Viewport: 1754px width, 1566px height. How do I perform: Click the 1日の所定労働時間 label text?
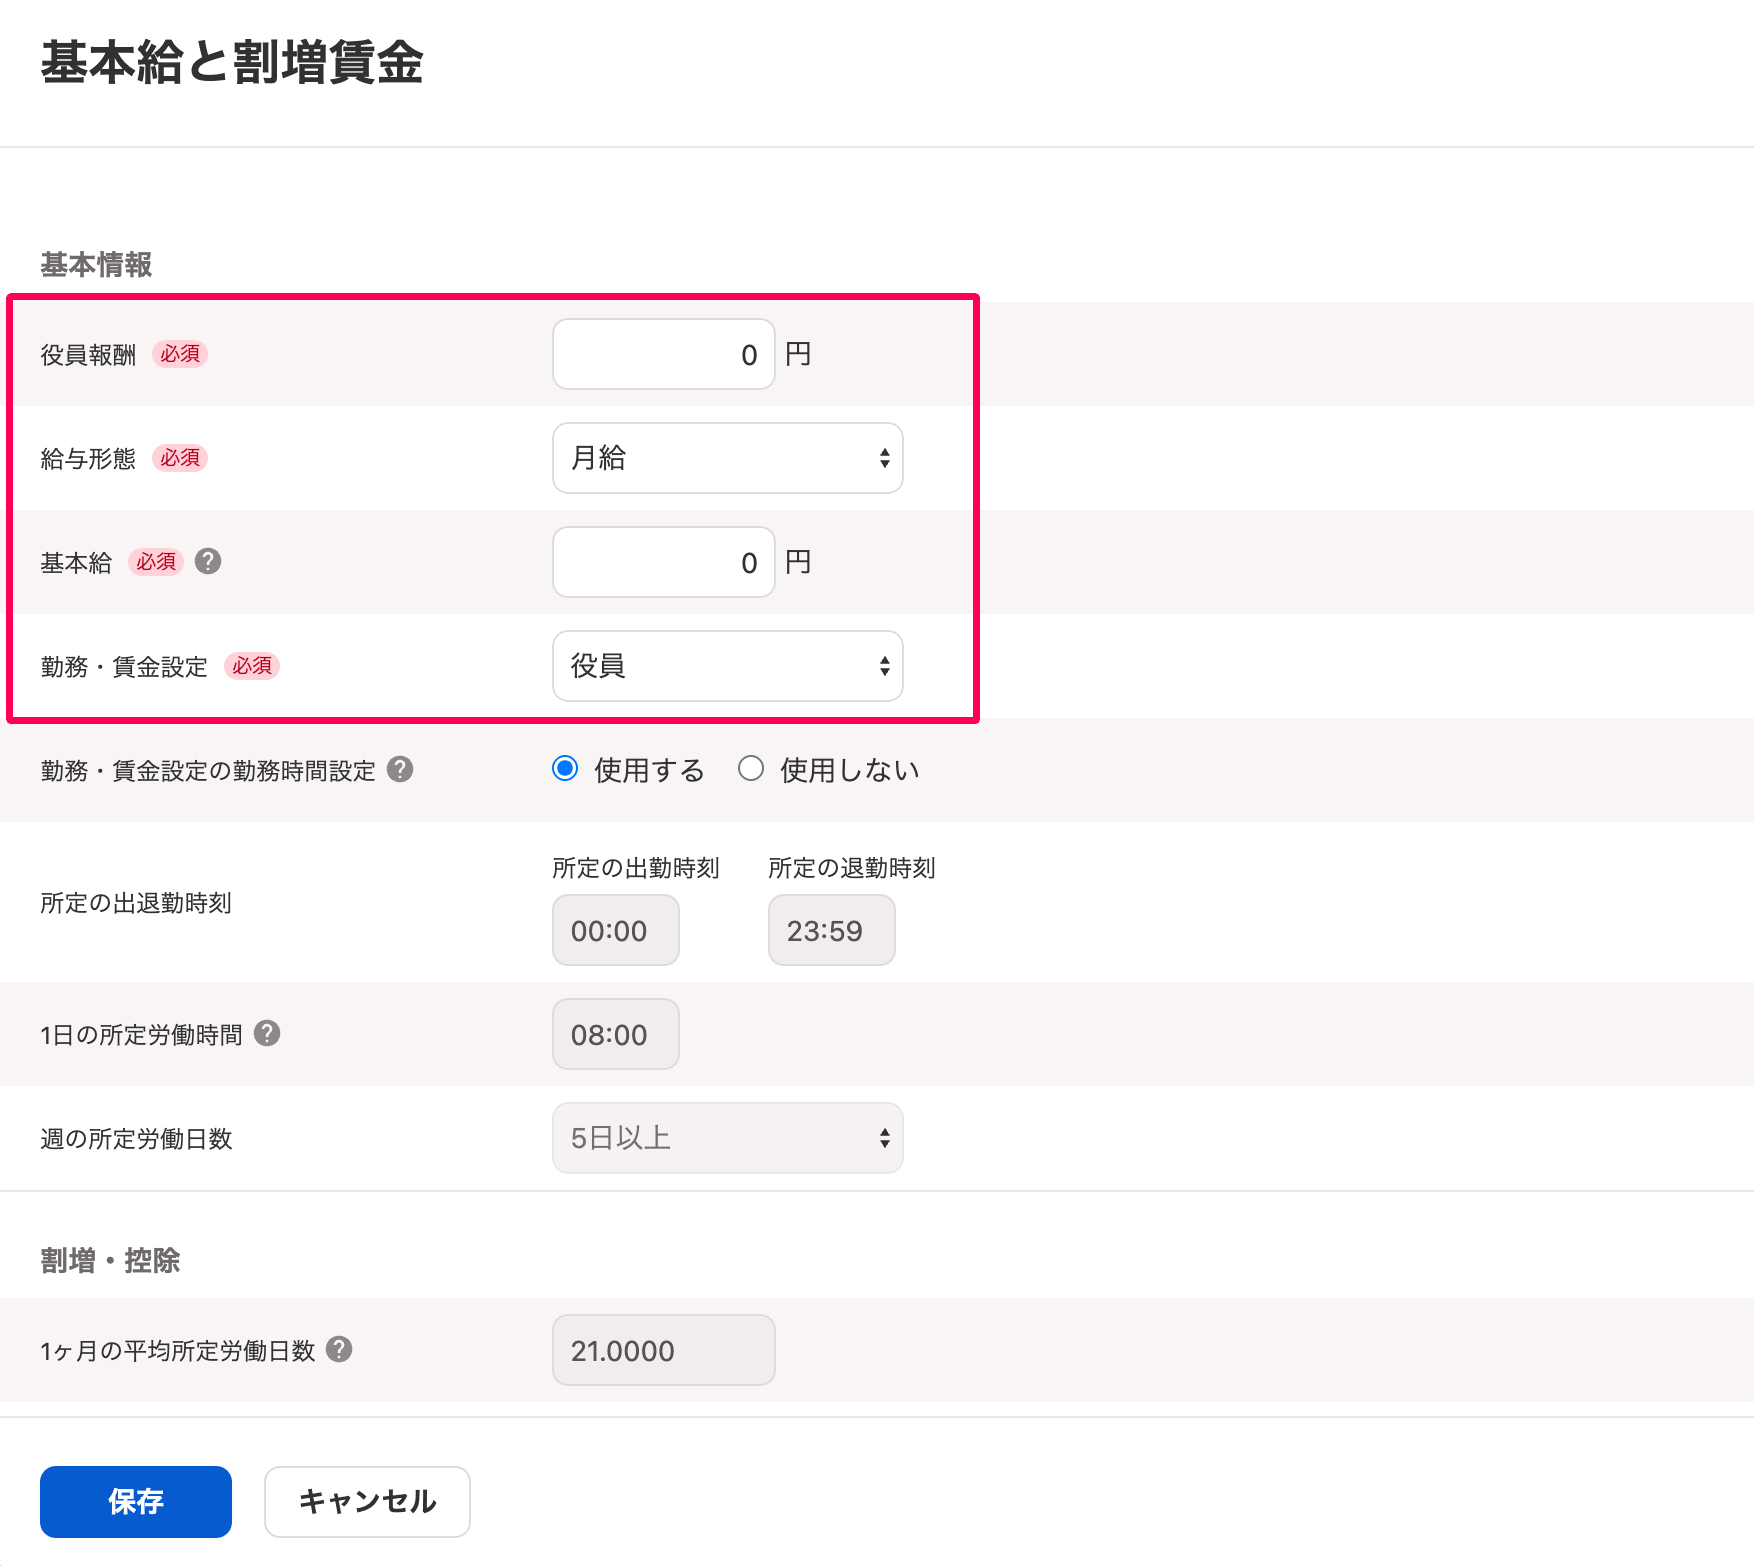point(142,1035)
